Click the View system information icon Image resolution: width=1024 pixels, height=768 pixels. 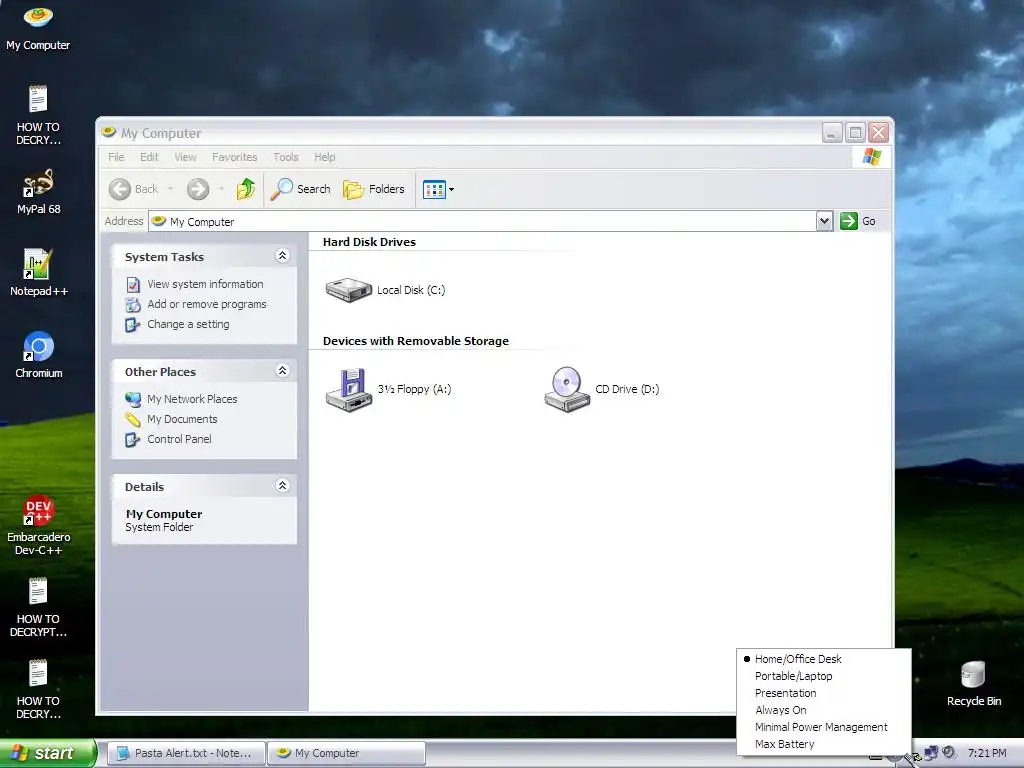click(133, 285)
